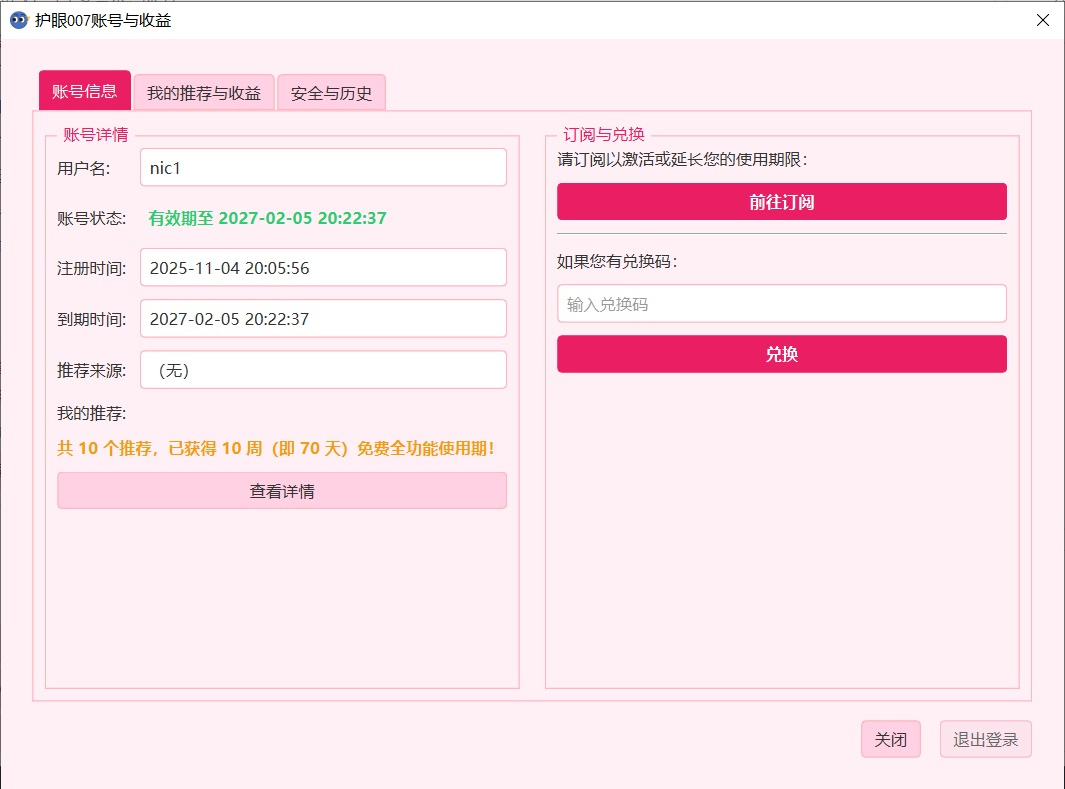Switch to the 安全与历史 tab

coord(331,91)
